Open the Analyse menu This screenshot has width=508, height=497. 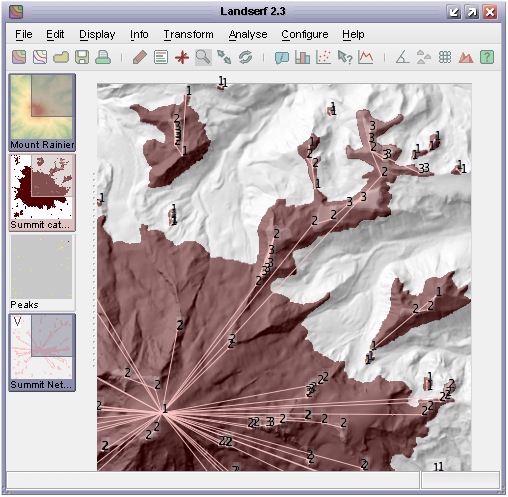click(248, 34)
